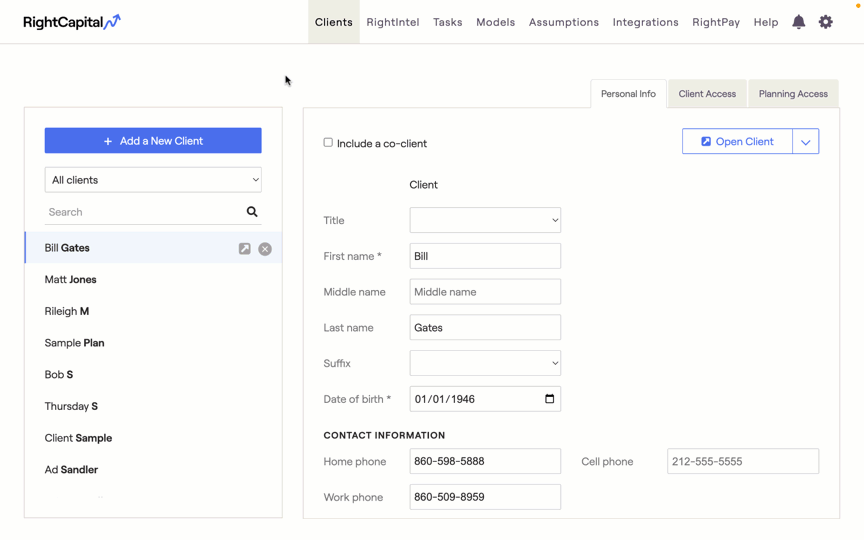The image size is (864, 540).
Task: Select Matt Jones from the client list
Action: pyautogui.click(x=71, y=280)
